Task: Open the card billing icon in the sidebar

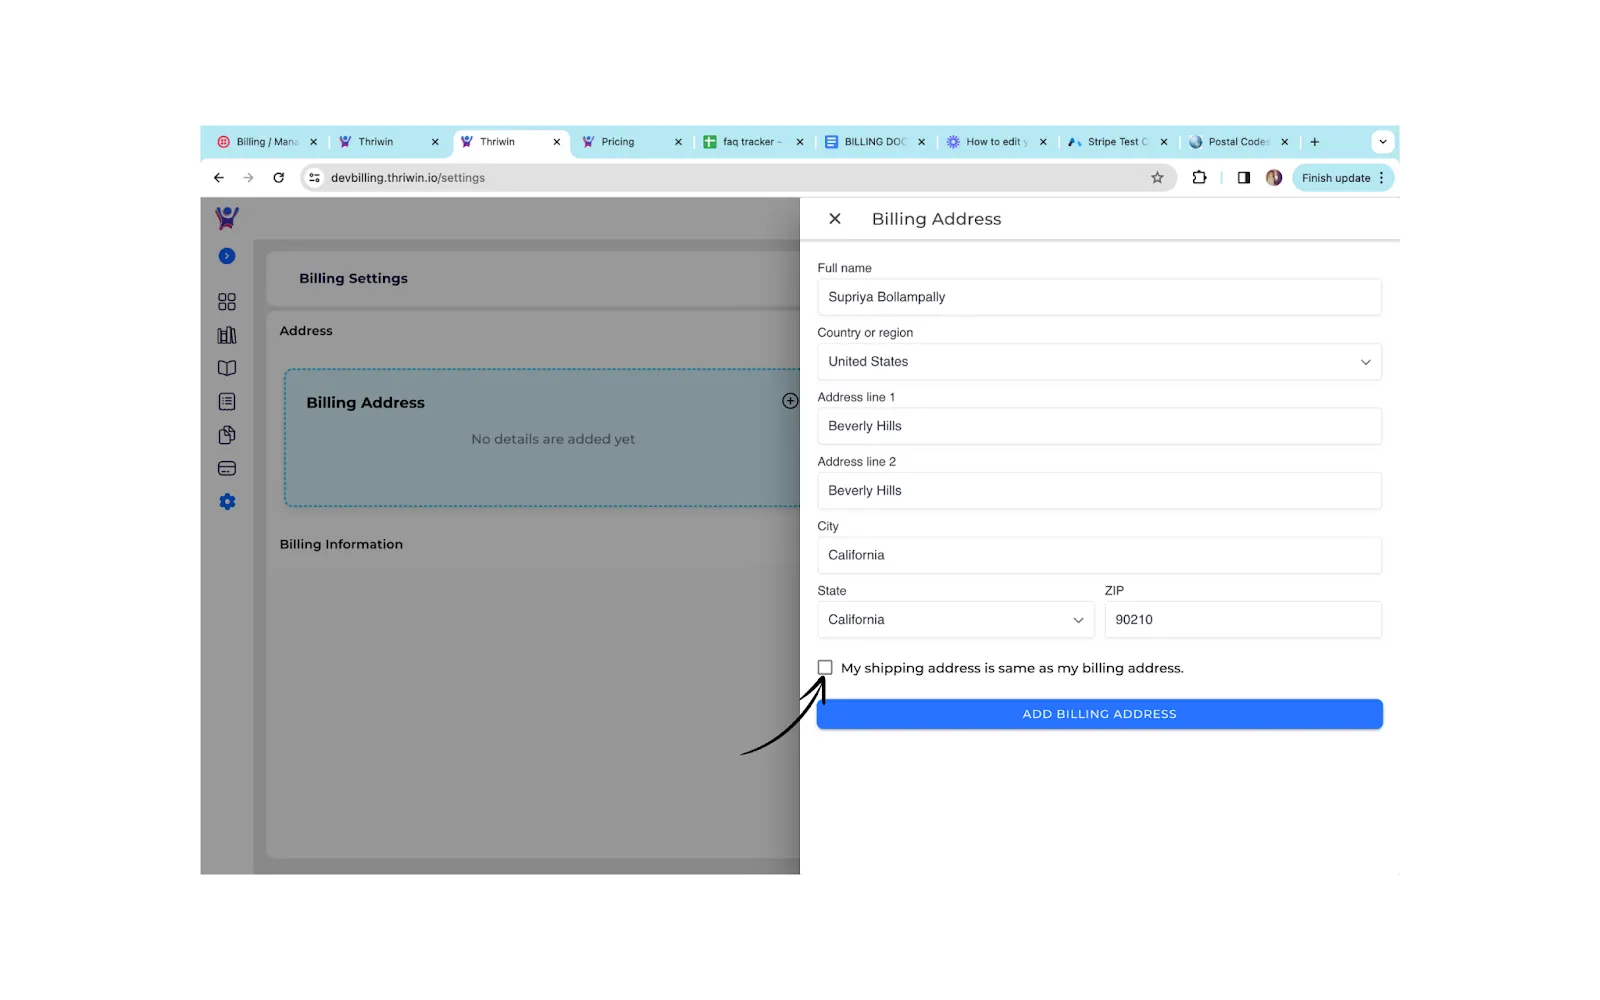Action: 227,468
